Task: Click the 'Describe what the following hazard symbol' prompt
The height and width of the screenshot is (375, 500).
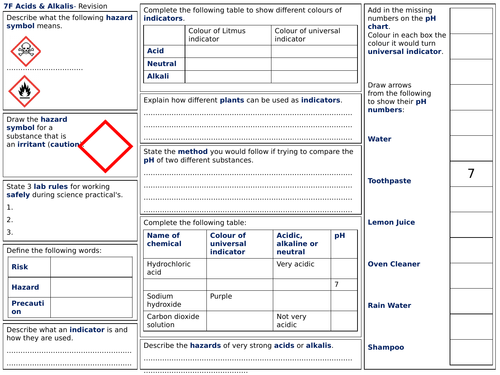Action: (x=69, y=22)
